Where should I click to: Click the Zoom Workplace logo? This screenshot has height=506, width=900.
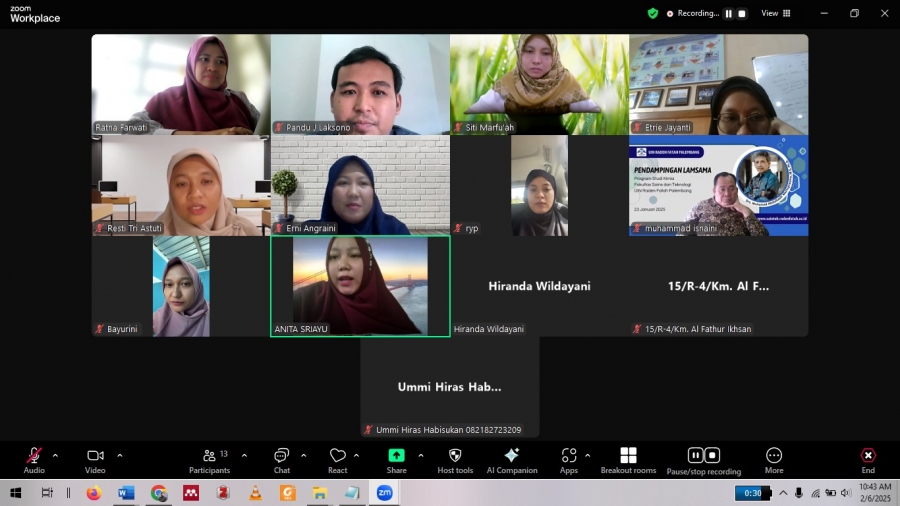[x=35, y=14]
